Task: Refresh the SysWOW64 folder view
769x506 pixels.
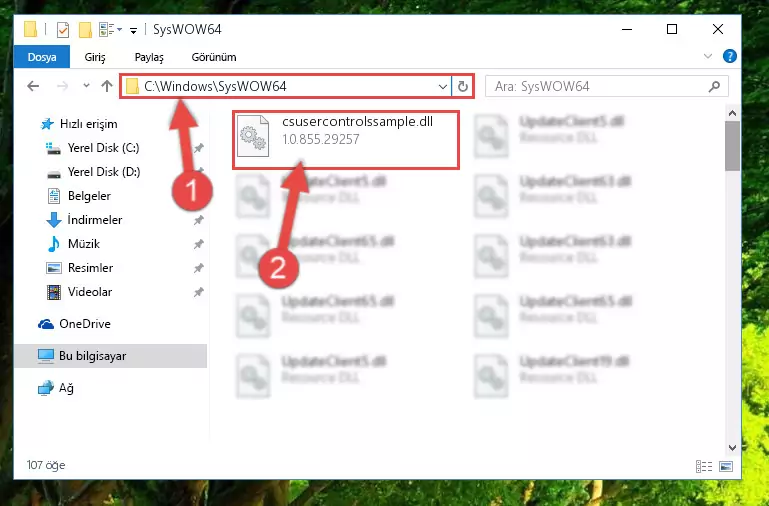Action: (x=462, y=87)
